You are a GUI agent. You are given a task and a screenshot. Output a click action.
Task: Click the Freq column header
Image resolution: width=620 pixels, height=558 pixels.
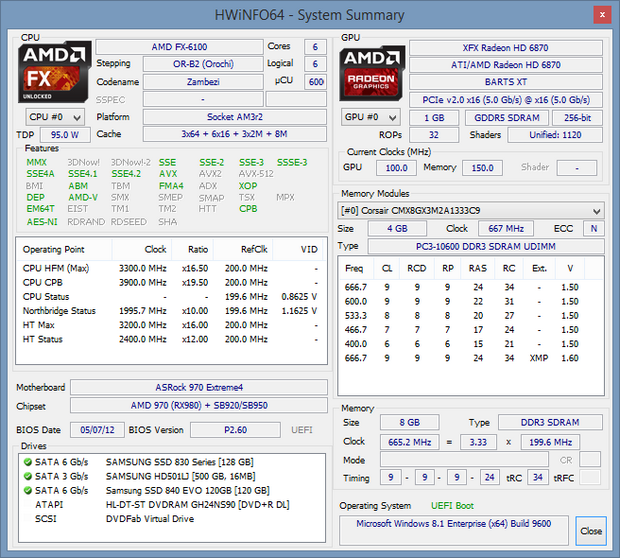(x=356, y=269)
